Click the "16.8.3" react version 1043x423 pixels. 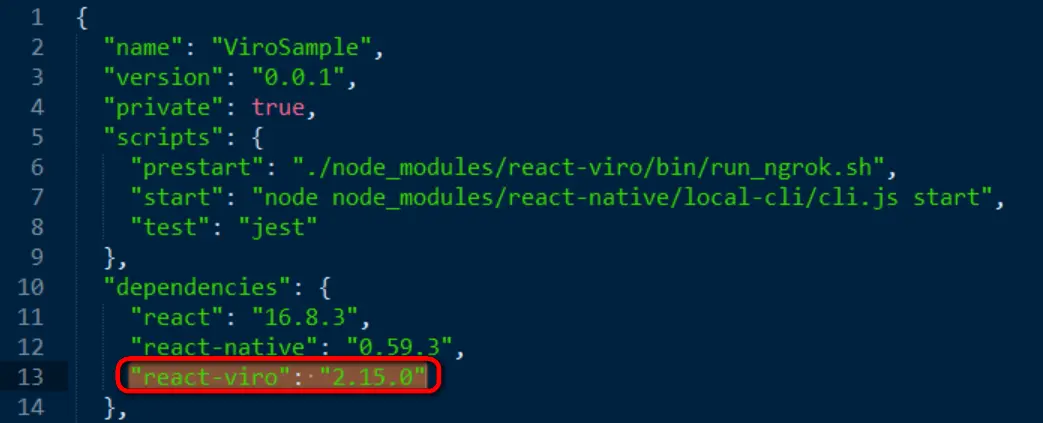[x=305, y=317]
